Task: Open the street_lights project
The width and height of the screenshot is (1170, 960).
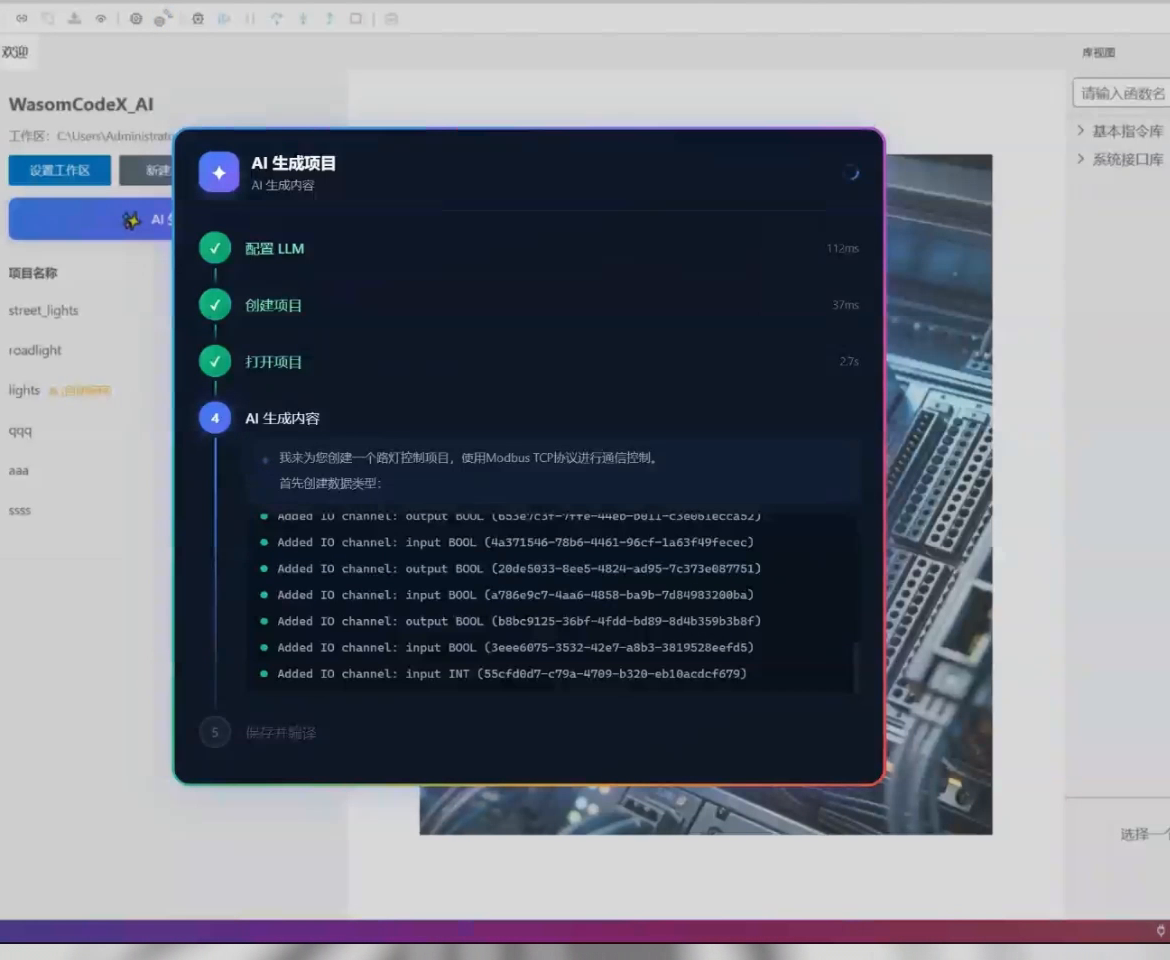Action: (x=43, y=310)
